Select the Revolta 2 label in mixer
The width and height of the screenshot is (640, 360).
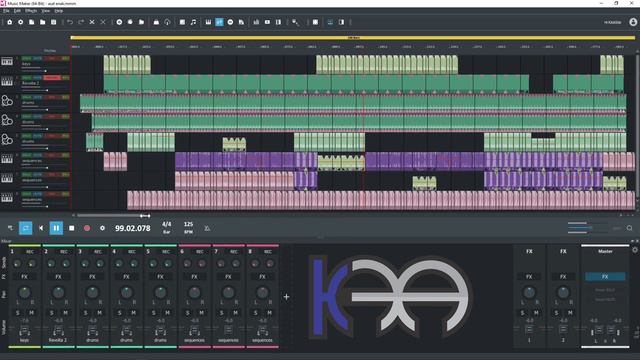pos(58,340)
